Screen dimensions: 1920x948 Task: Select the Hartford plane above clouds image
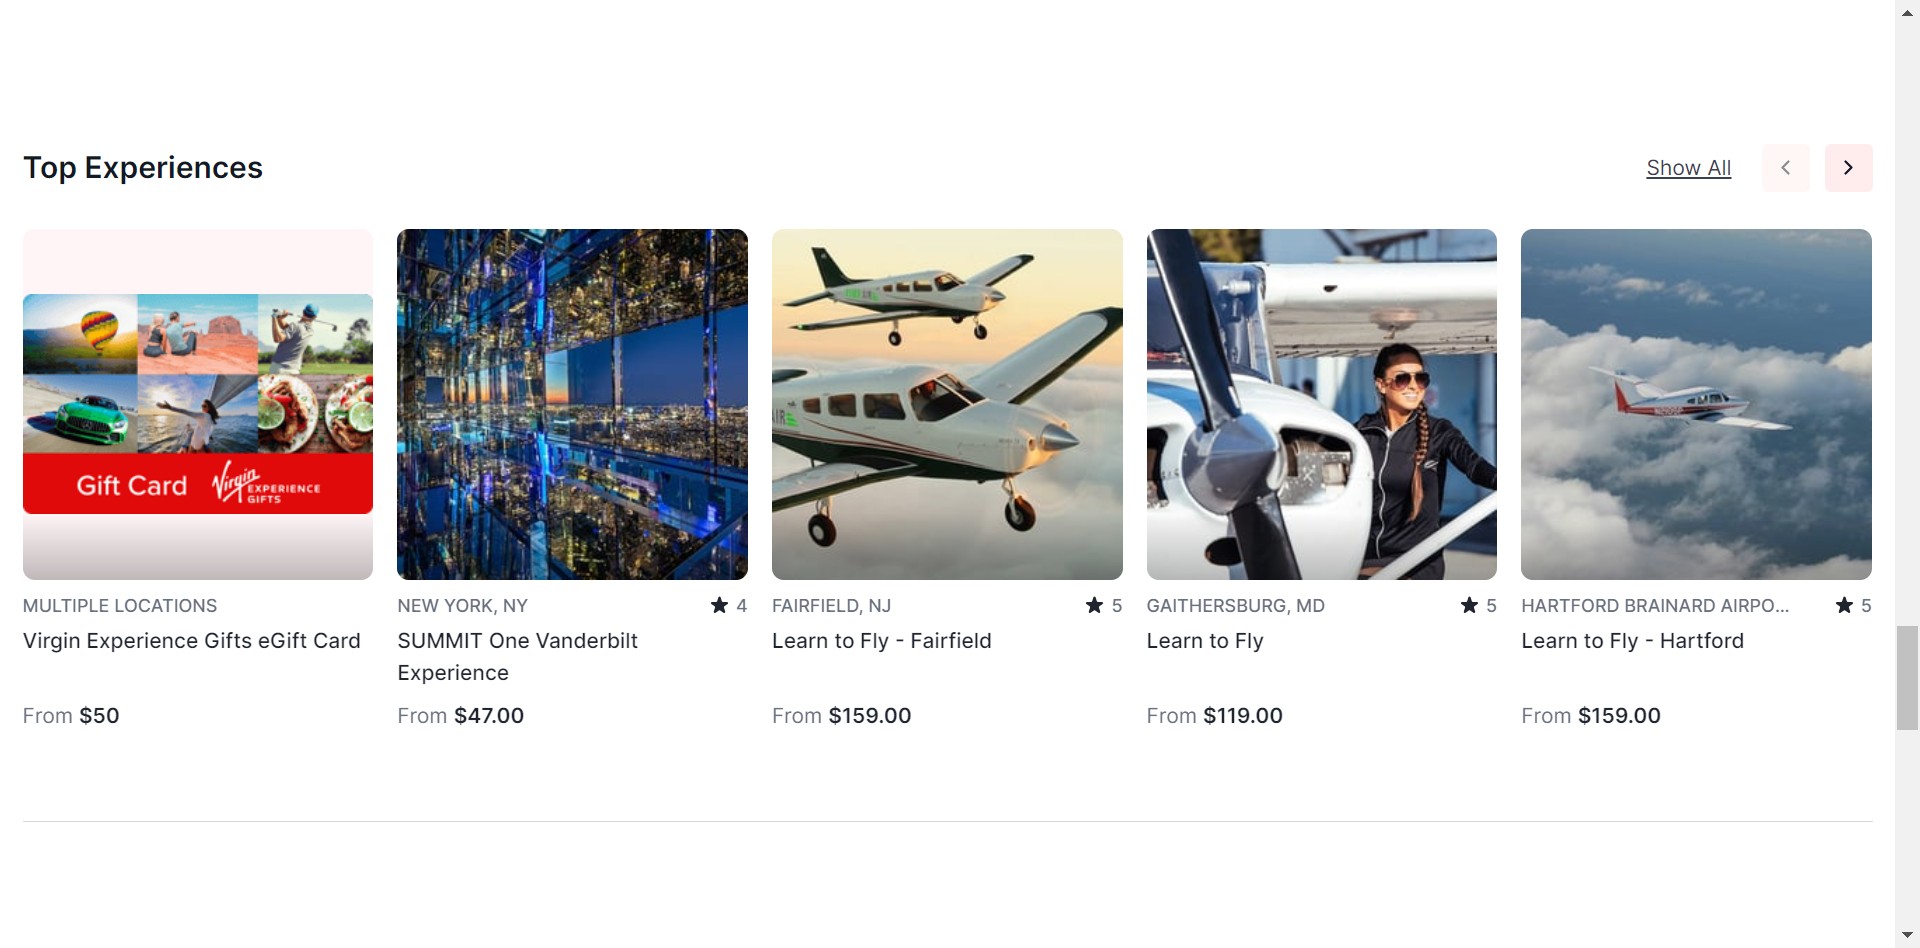(1696, 404)
